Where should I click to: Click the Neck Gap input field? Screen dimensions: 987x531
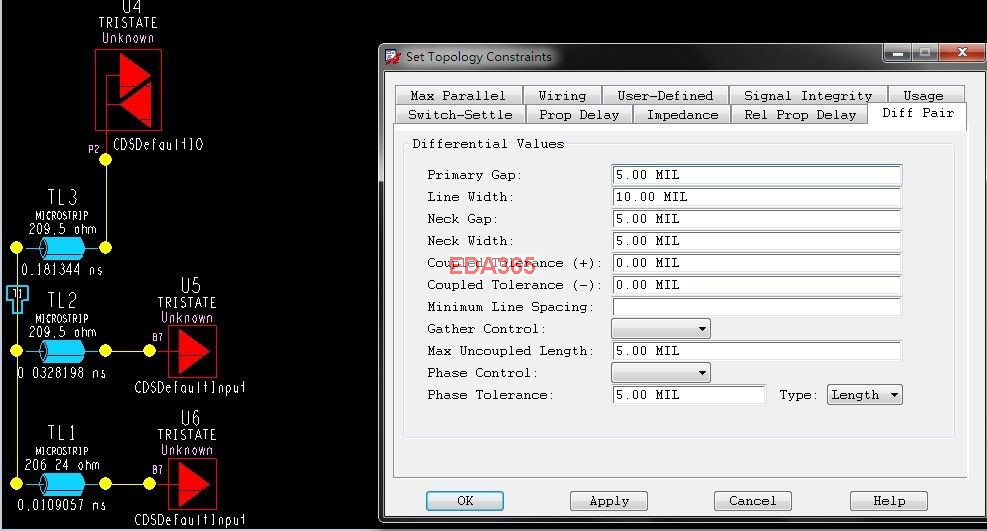(x=757, y=219)
